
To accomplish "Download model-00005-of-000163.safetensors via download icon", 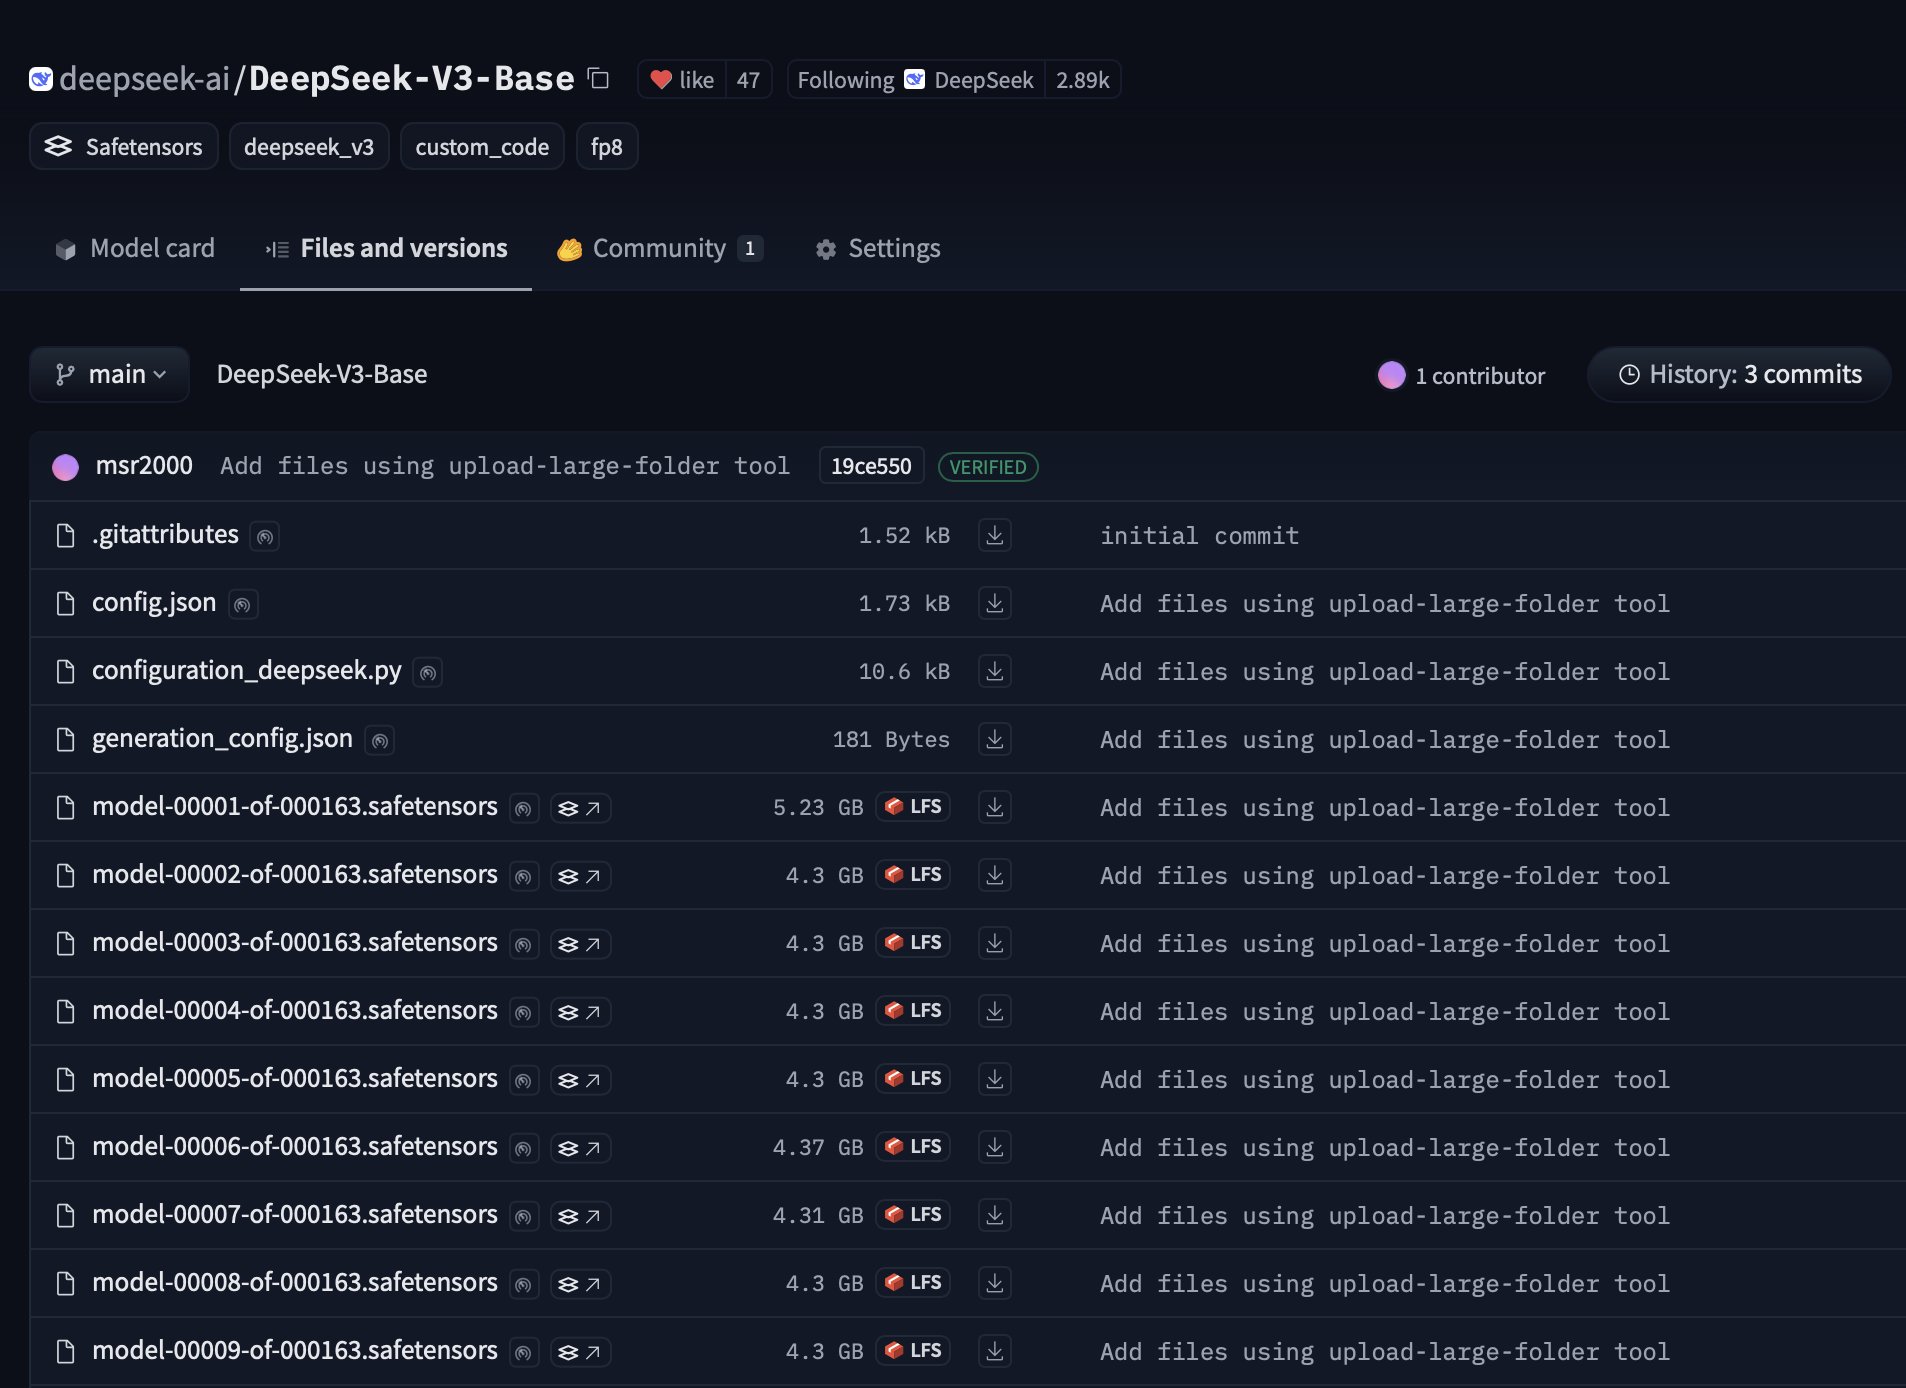I will (x=995, y=1079).
